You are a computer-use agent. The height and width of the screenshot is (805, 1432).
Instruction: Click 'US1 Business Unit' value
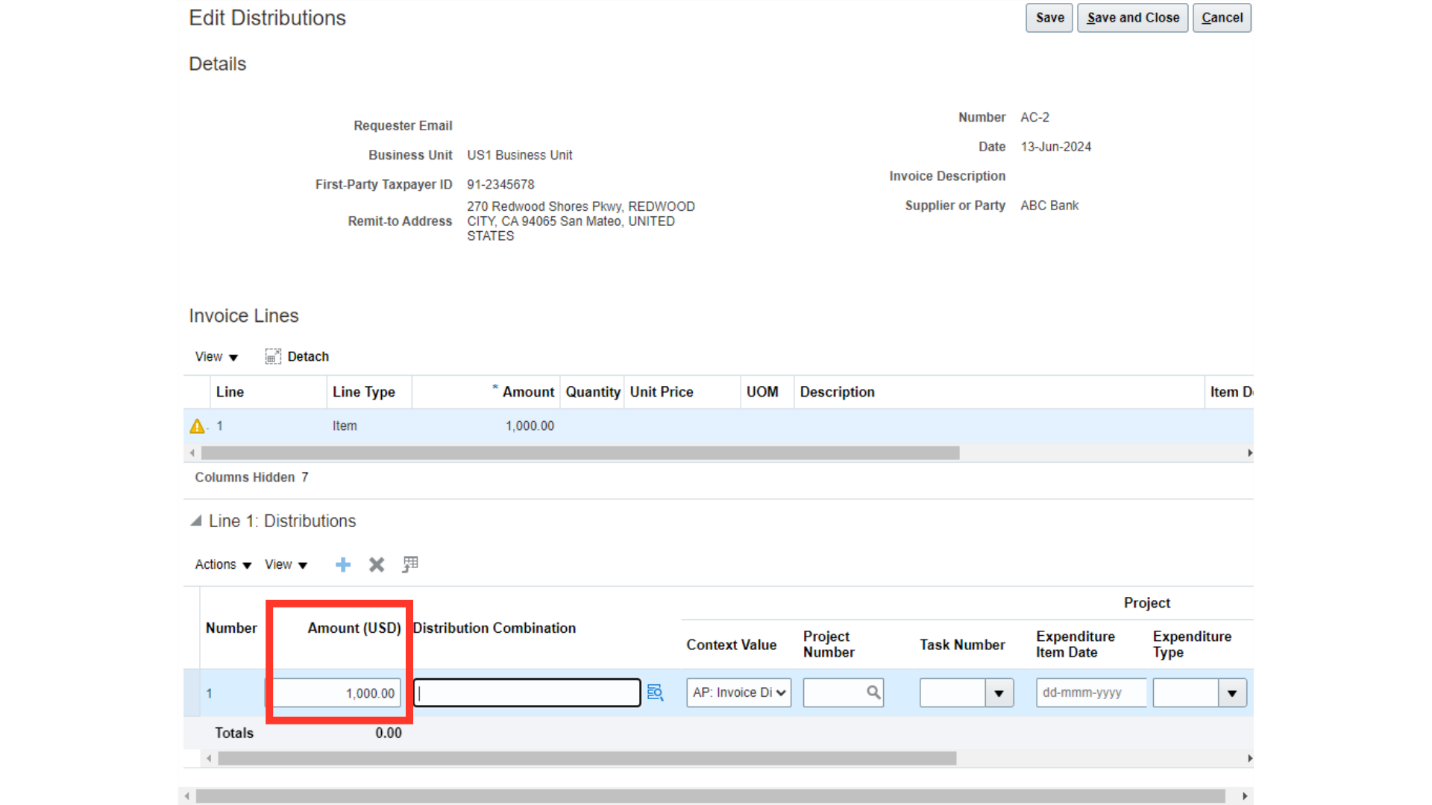[x=519, y=156]
